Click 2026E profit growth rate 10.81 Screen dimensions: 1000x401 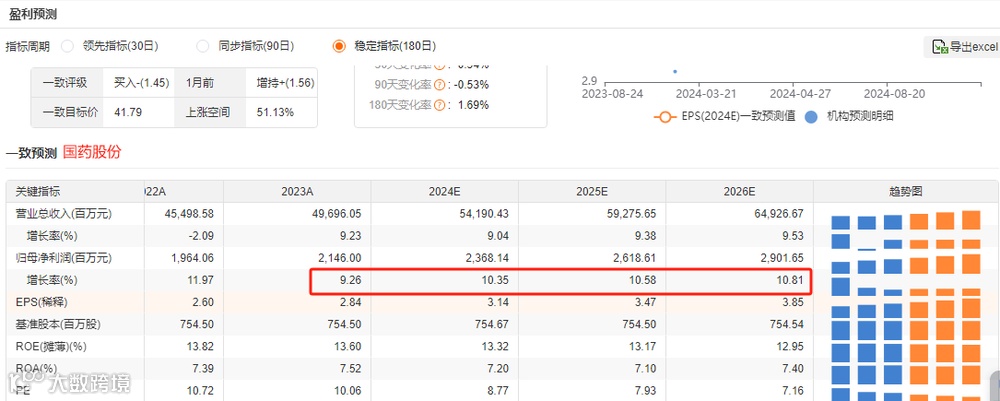pyautogui.click(x=791, y=281)
